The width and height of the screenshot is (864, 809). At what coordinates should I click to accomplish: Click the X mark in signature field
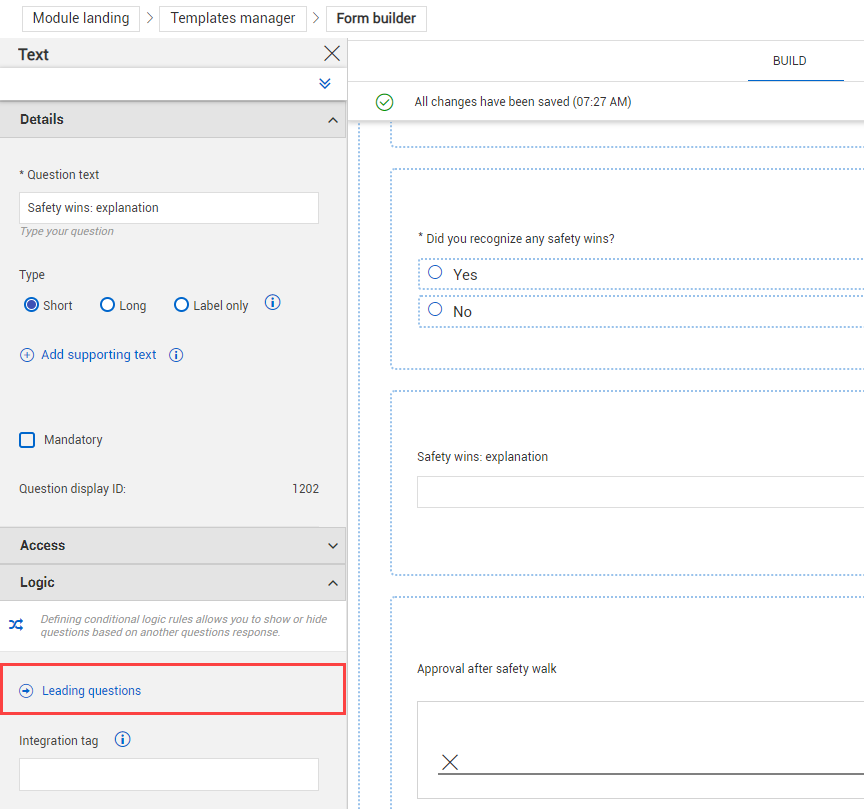point(450,762)
